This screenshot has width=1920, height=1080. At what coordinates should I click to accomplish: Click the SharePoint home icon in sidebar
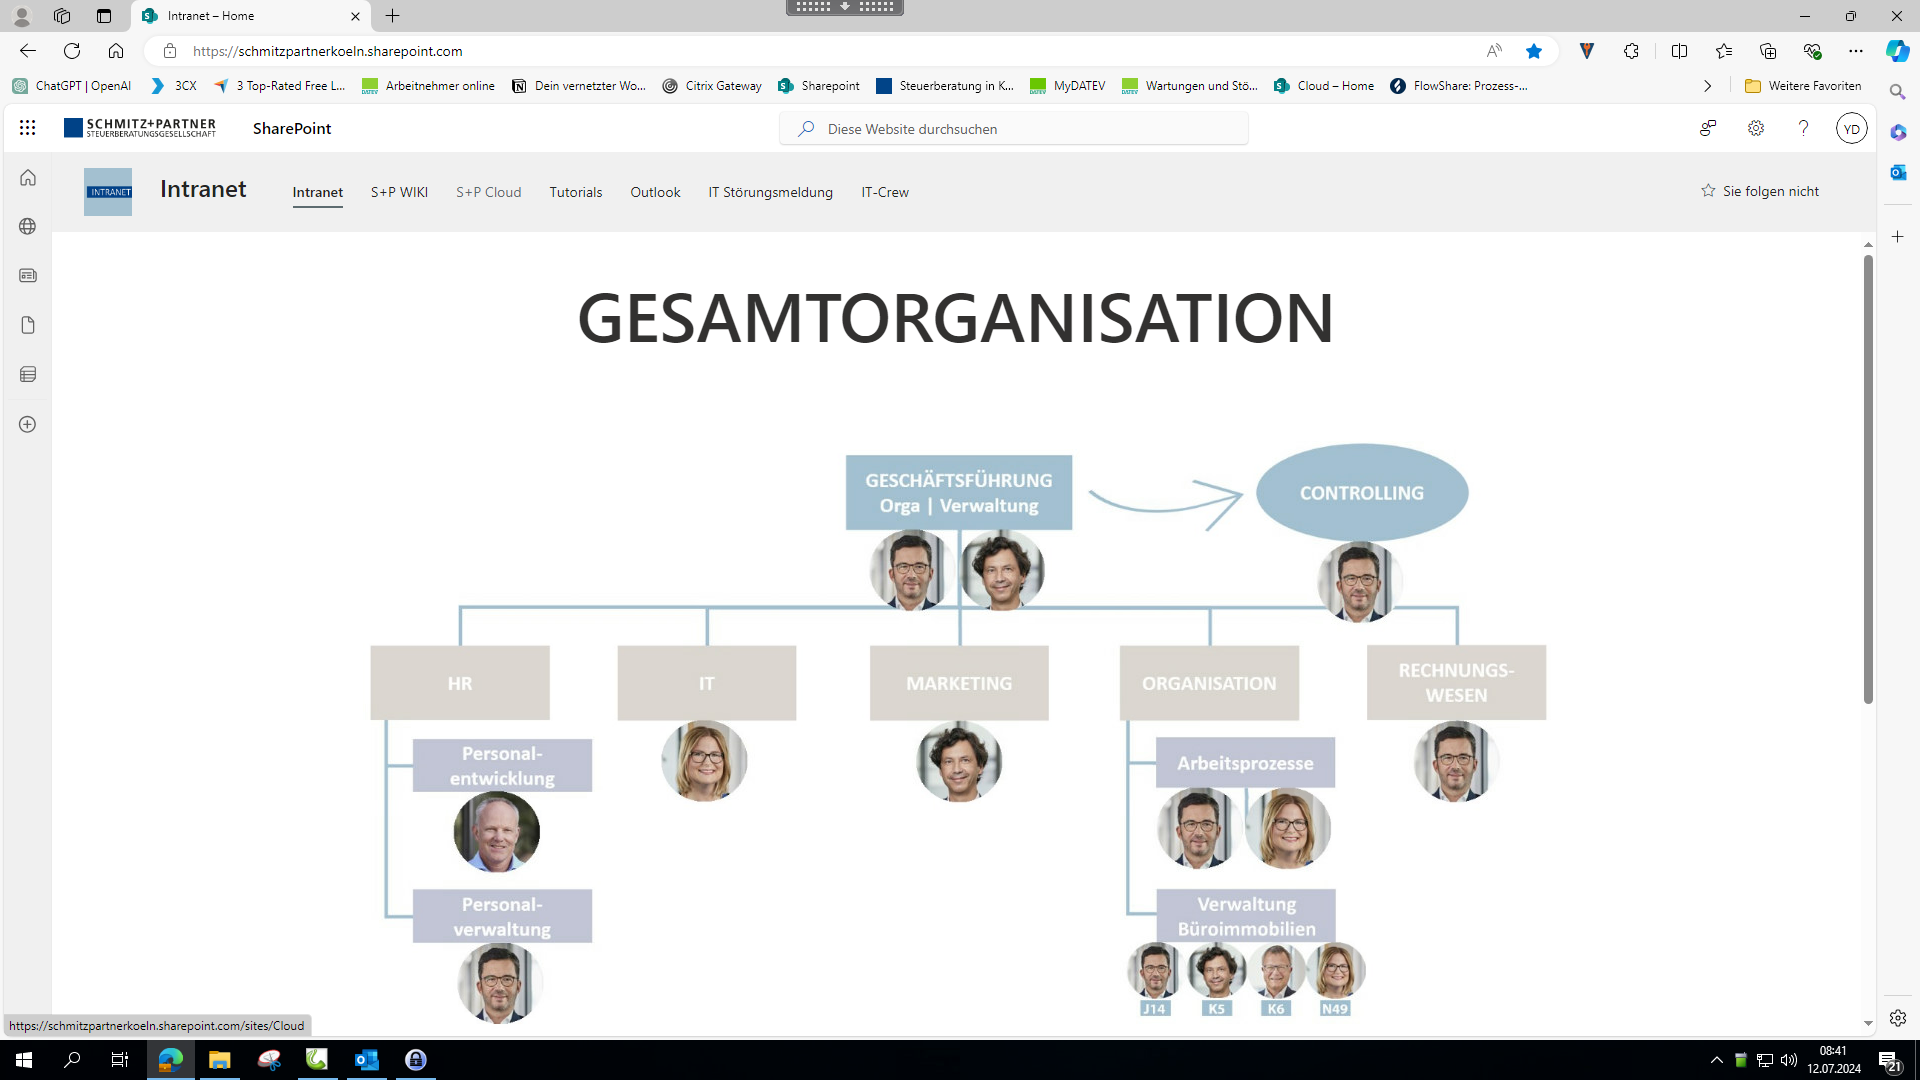(28, 178)
